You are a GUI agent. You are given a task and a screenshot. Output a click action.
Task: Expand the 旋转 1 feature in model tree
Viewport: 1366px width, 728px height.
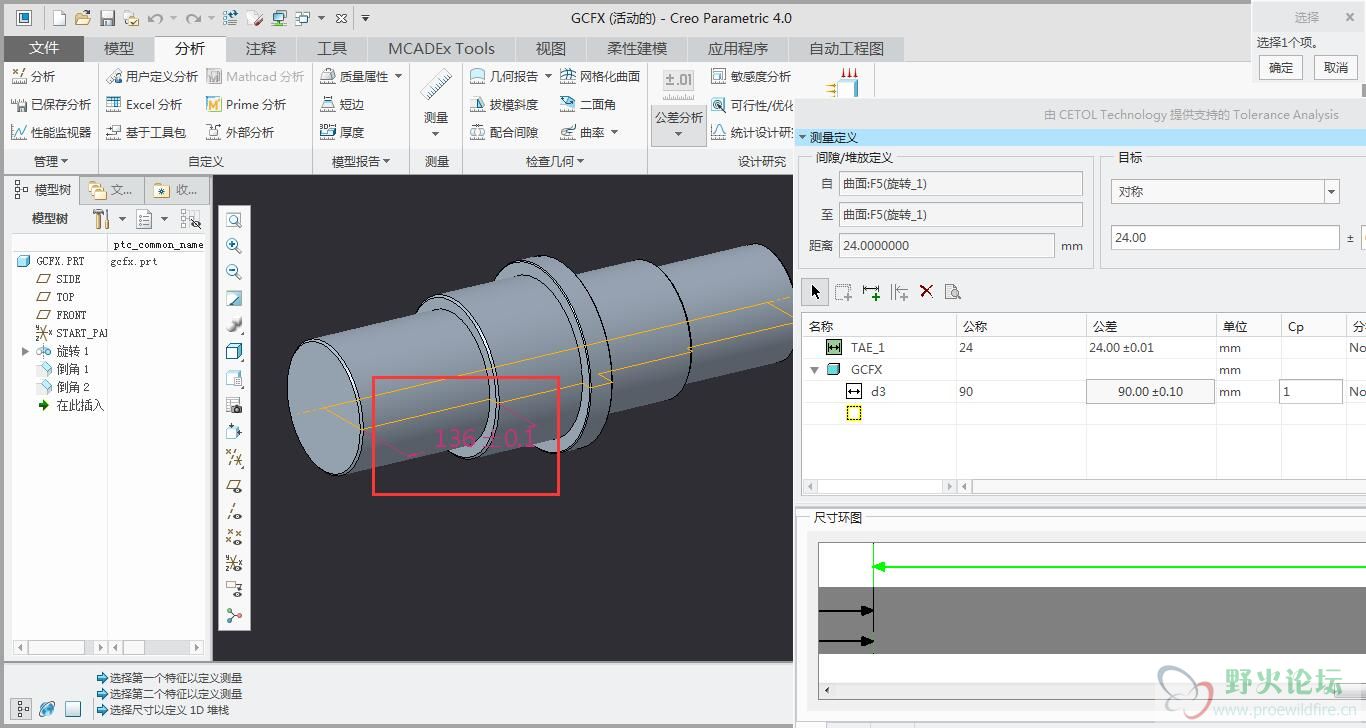point(25,351)
